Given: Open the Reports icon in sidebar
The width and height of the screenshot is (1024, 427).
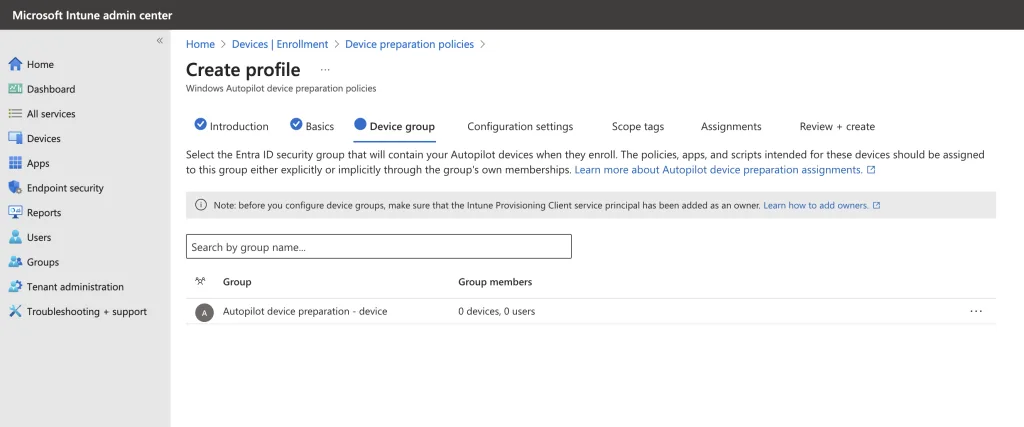Looking at the screenshot, I should [x=15, y=212].
